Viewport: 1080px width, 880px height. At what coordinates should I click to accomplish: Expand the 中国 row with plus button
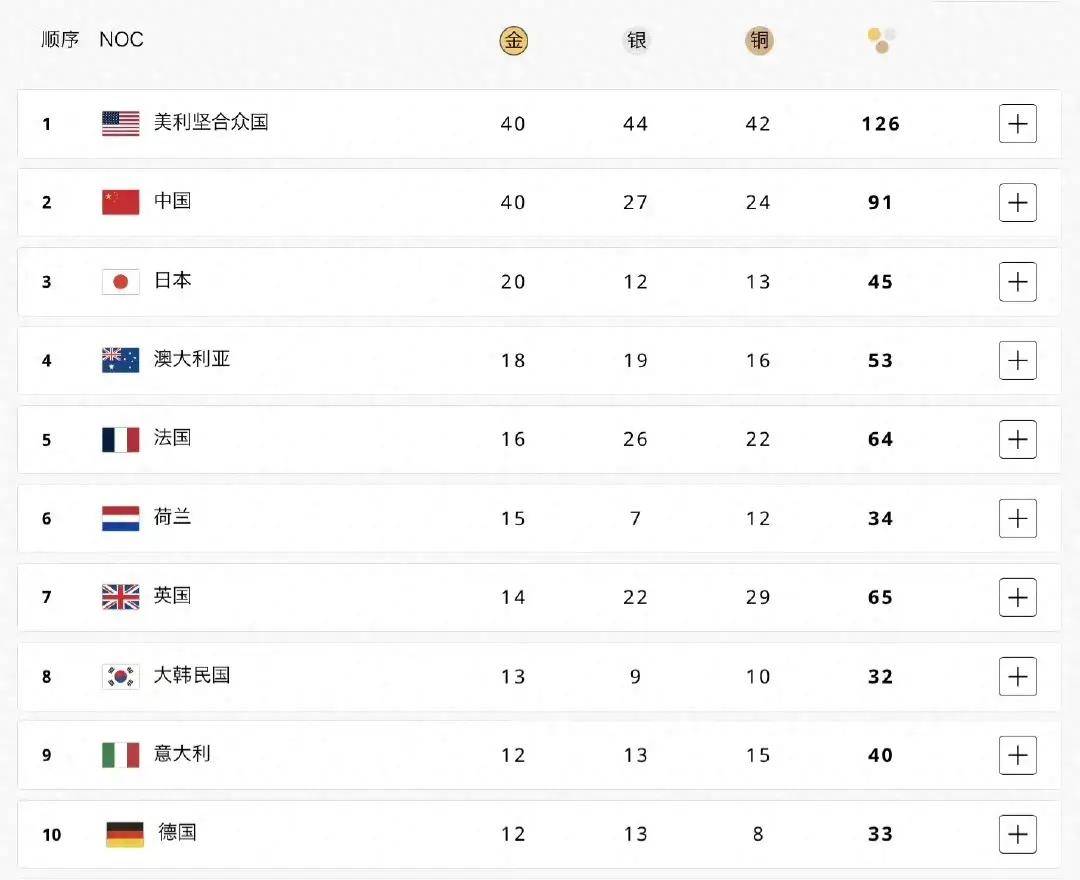point(1017,202)
